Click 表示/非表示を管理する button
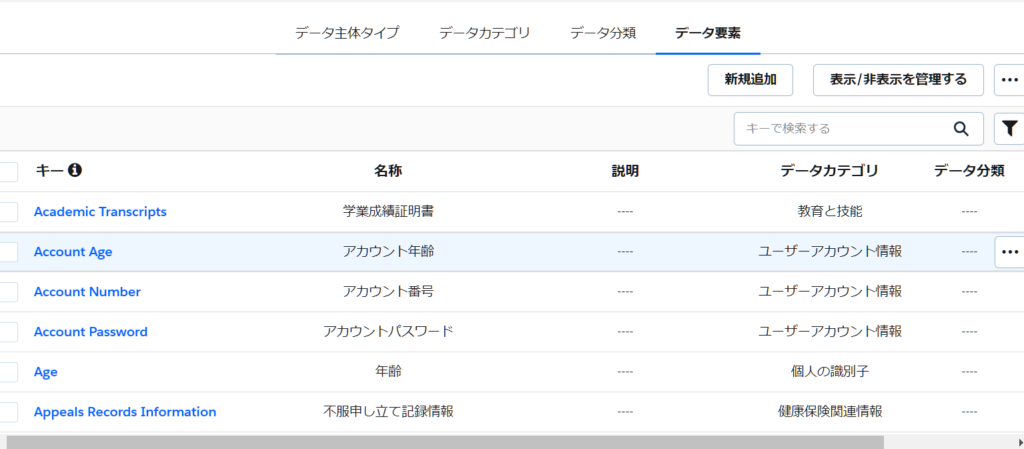Screen dimensions: 1024x449 click(898, 80)
